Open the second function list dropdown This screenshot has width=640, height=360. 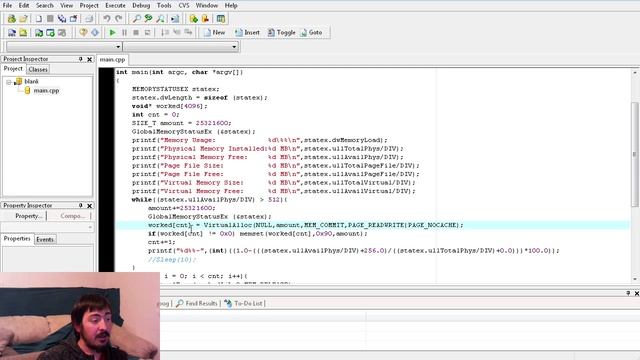tap(234, 47)
